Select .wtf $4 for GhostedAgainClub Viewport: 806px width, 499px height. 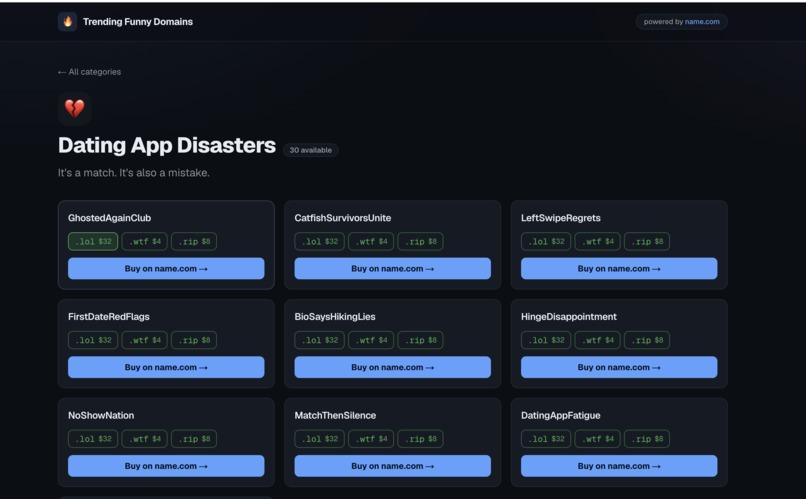[144, 242]
